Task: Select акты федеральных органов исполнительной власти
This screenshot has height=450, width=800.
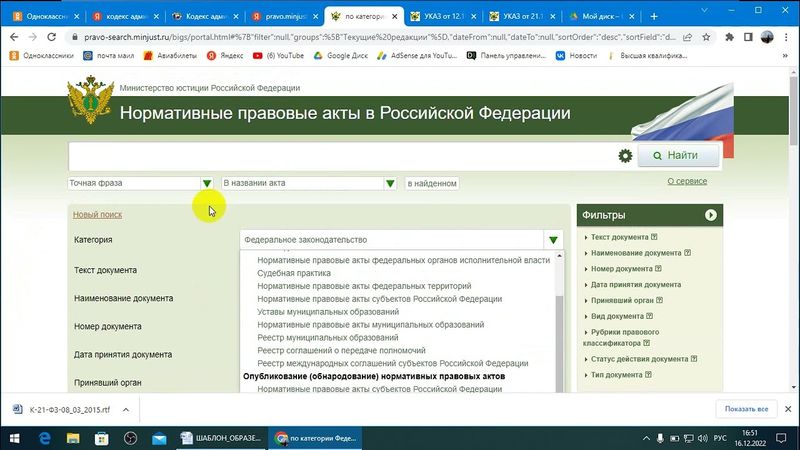Action: (x=404, y=260)
